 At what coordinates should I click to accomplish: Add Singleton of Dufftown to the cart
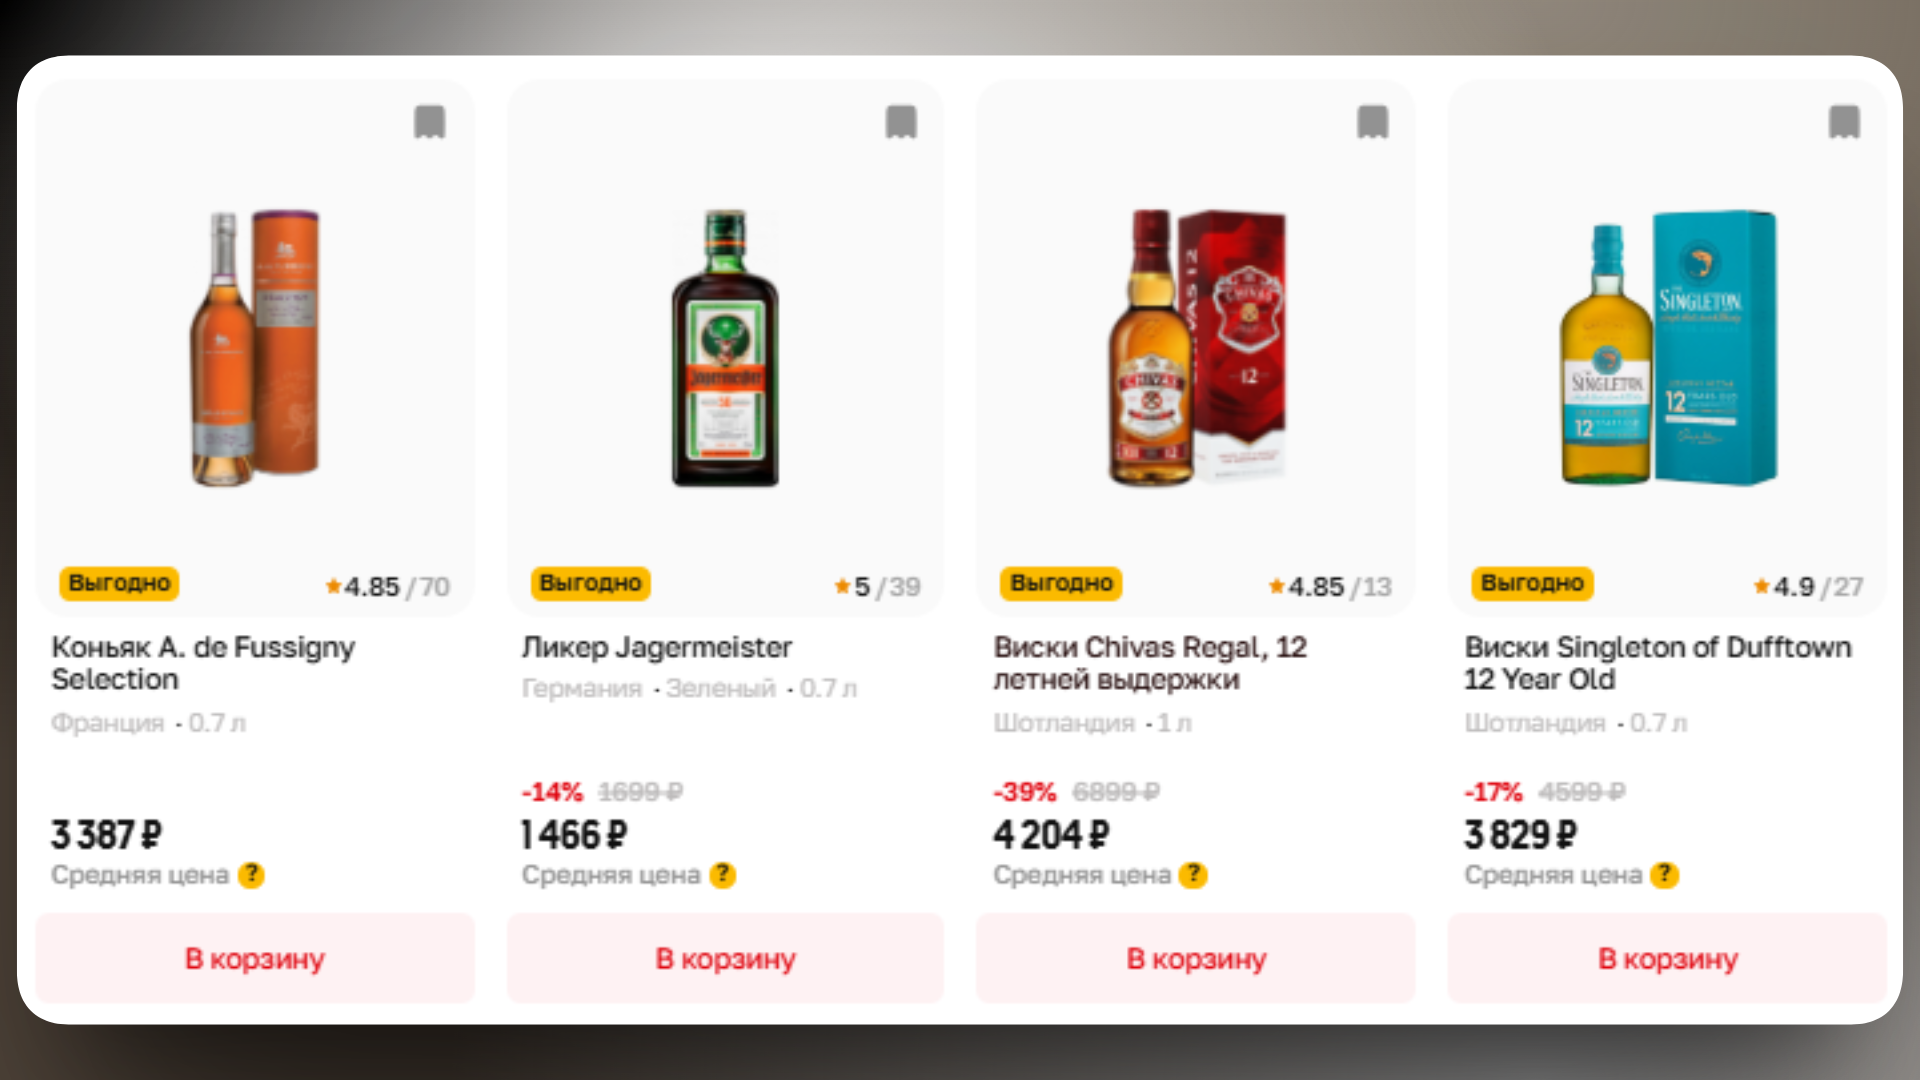point(1666,957)
